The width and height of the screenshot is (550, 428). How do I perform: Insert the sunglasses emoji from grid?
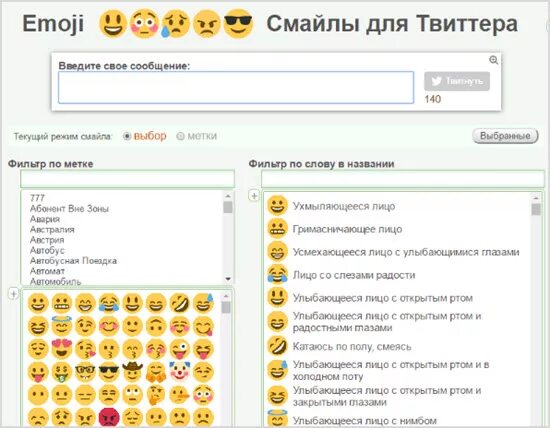109,372
